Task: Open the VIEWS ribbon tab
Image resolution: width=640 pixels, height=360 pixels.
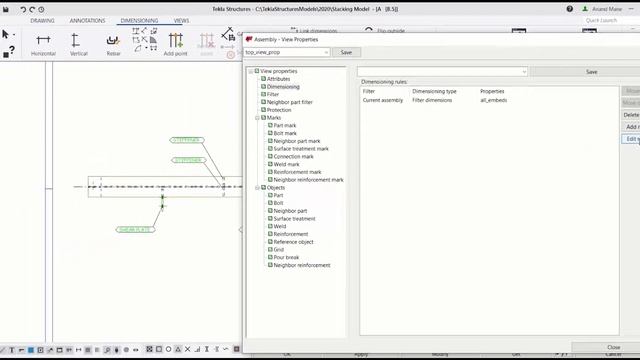Action: 181,20
